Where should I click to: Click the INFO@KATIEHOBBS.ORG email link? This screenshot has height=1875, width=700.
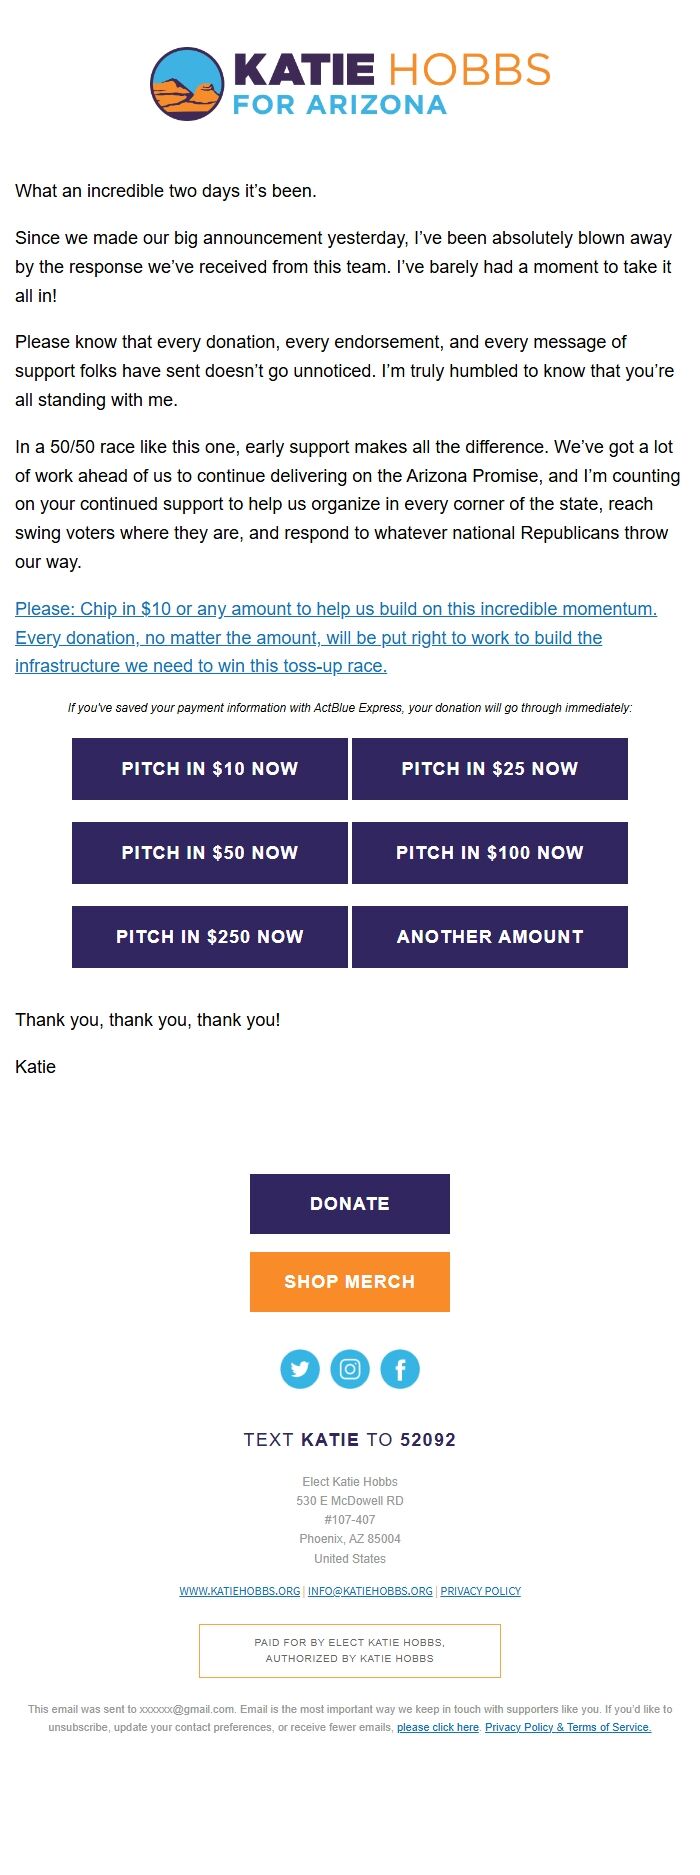click(370, 1591)
